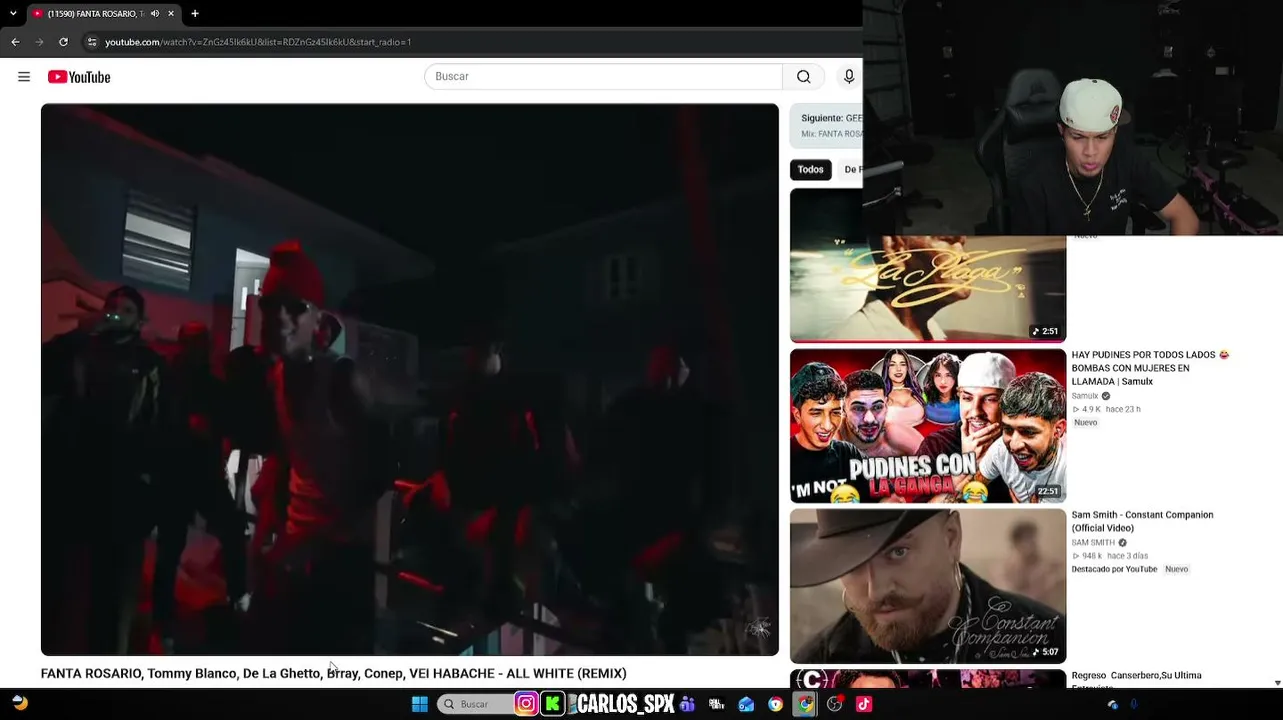Click the browser address bar URL
Image resolution: width=1283 pixels, height=720 pixels.
[258, 42]
